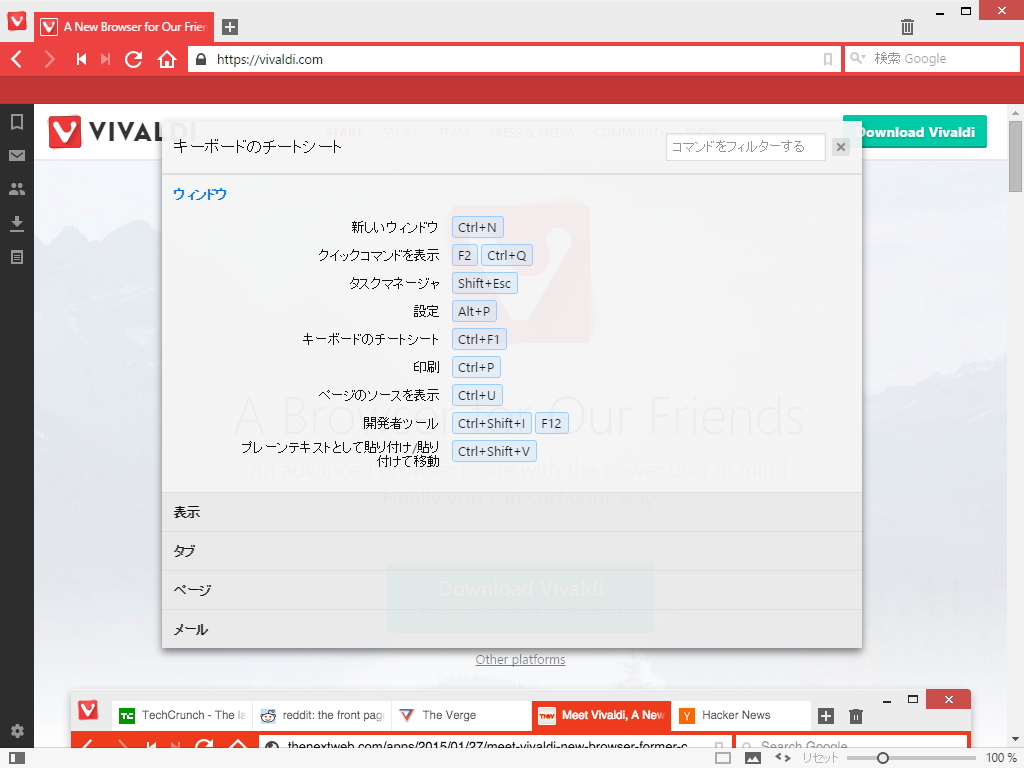Image resolution: width=1024 pixels, height=768 pixels.
Task: Click the Shift+Esc shortcut key
Action: pos(485,283)
